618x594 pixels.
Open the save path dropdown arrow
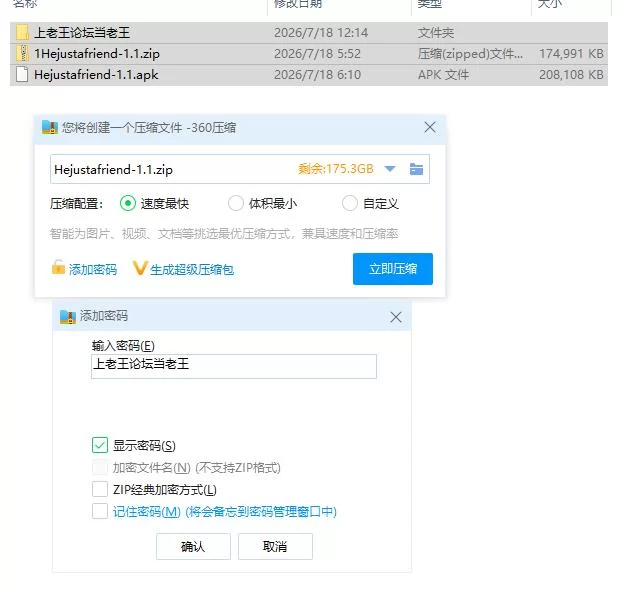pos(389,169)
